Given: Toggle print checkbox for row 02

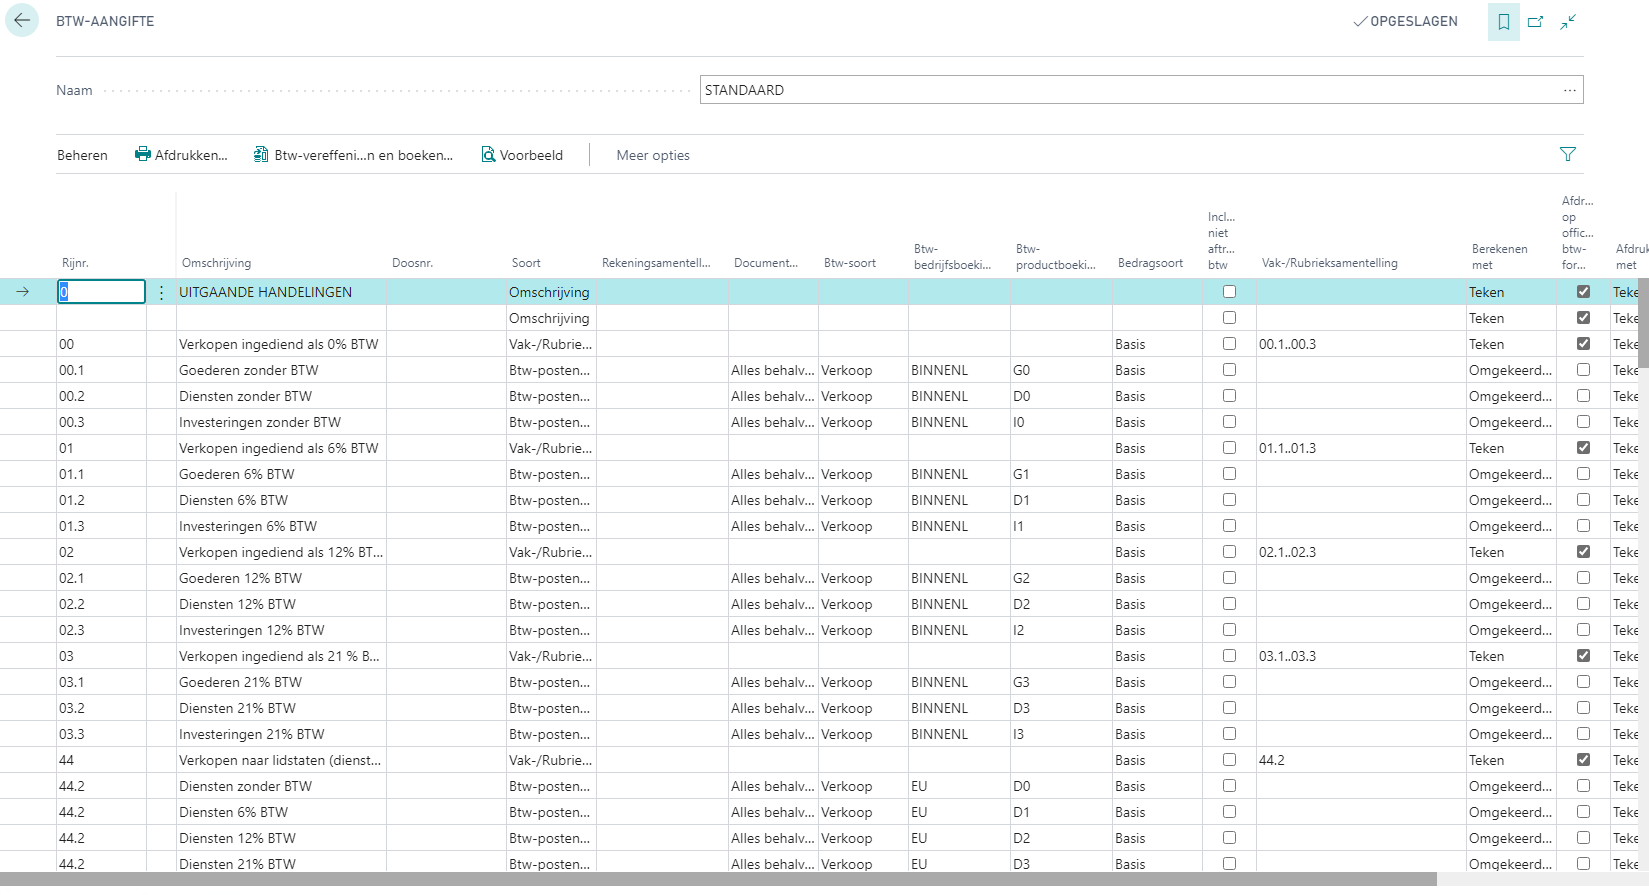Looking at the screenshot, I should pyautogui.click(x=1583, y=552).
